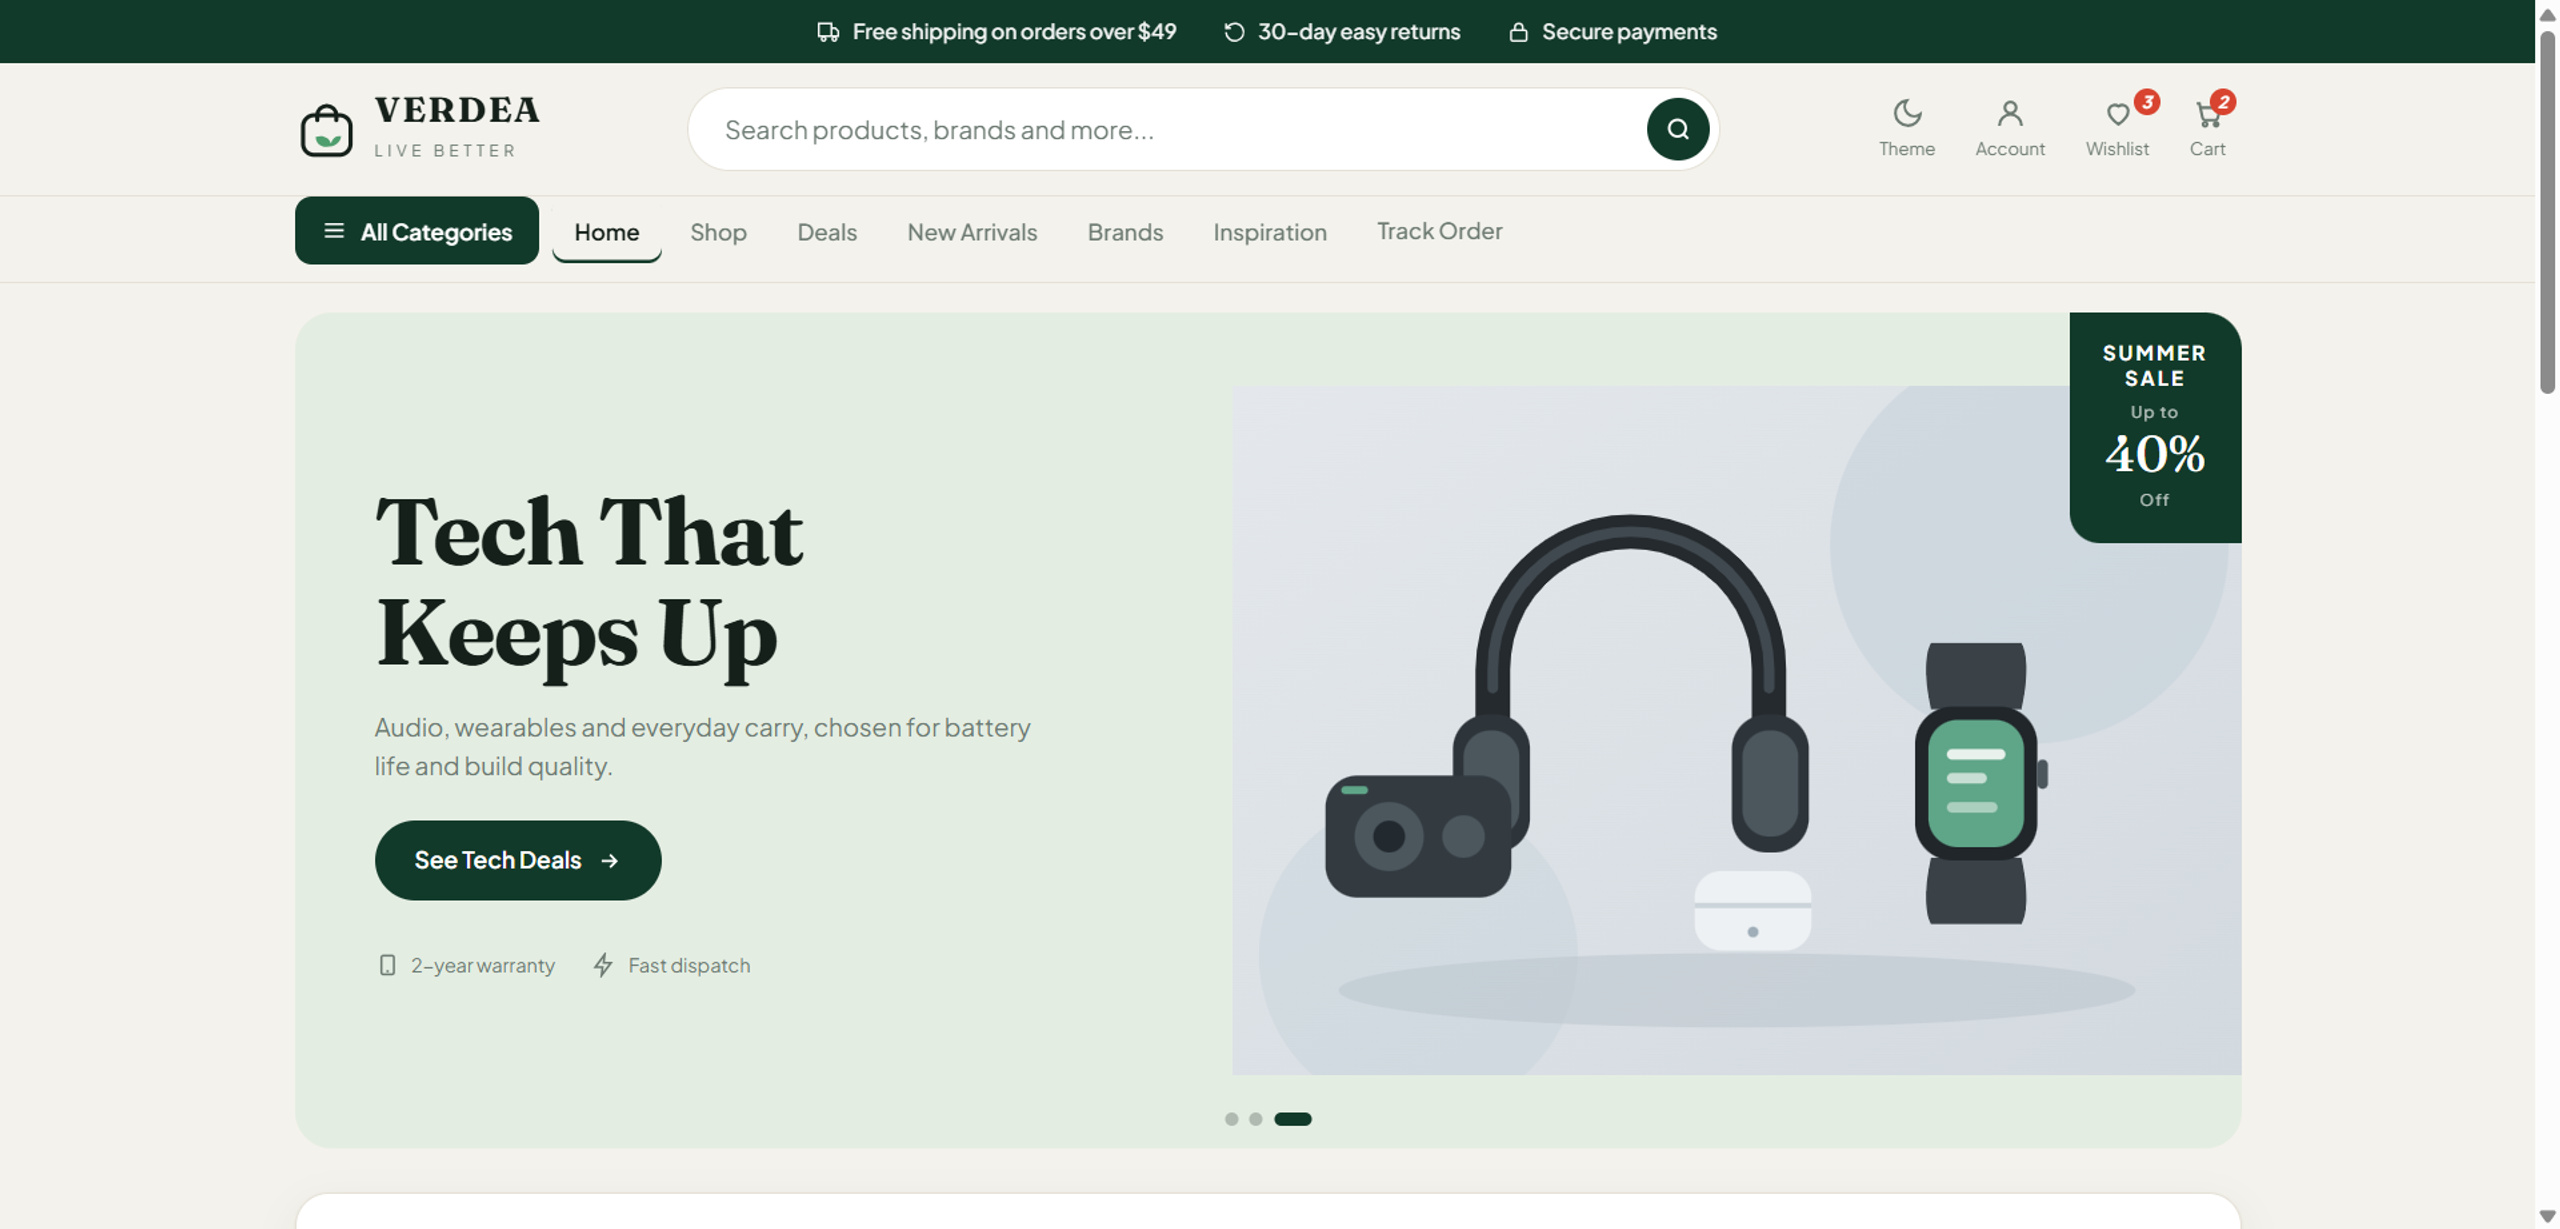The height and width of the screenshot is (1229, 2560).
Task: Click the 30-day easy returns text
Action: coord(1358,32)
